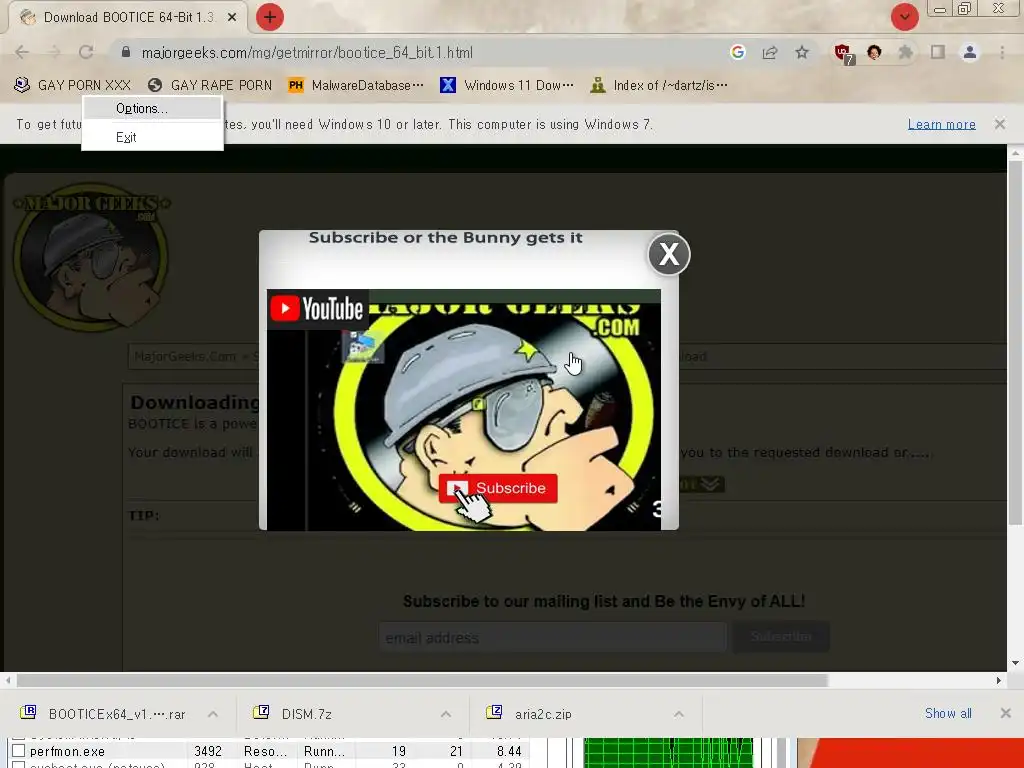This screenshot has height=768, width=1024.
Task: Expand options for DISM.7z download
Action: point(446,714)
